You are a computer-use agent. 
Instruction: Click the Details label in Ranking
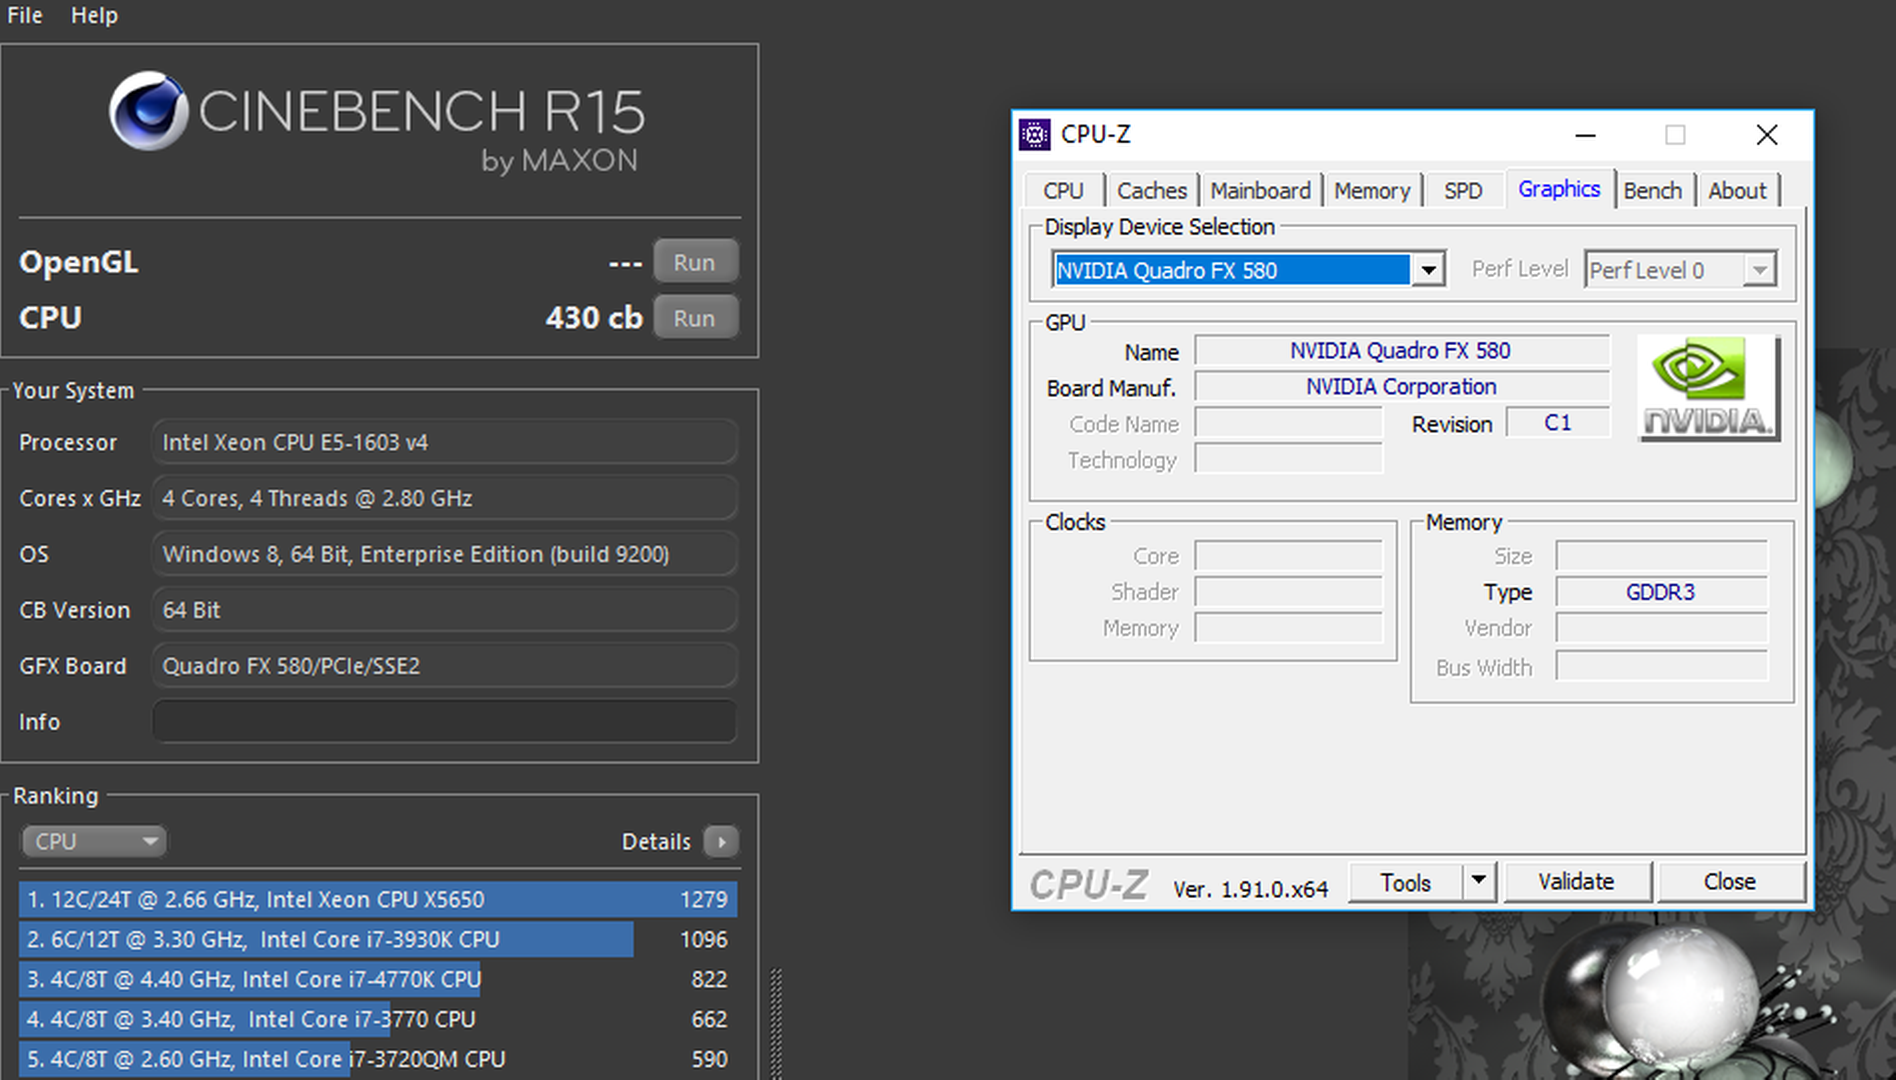[x=656, y=842]
